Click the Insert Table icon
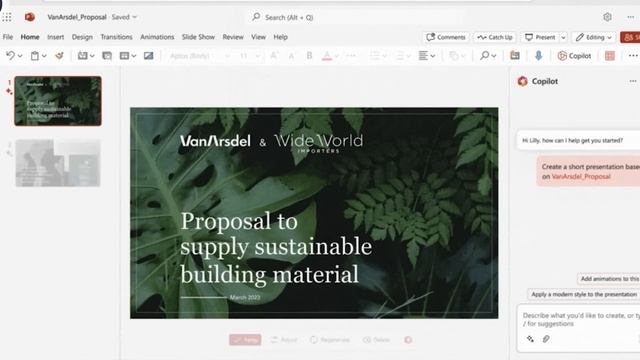Image resolution: width=640 pixels, height=360 pixels. 124,56
